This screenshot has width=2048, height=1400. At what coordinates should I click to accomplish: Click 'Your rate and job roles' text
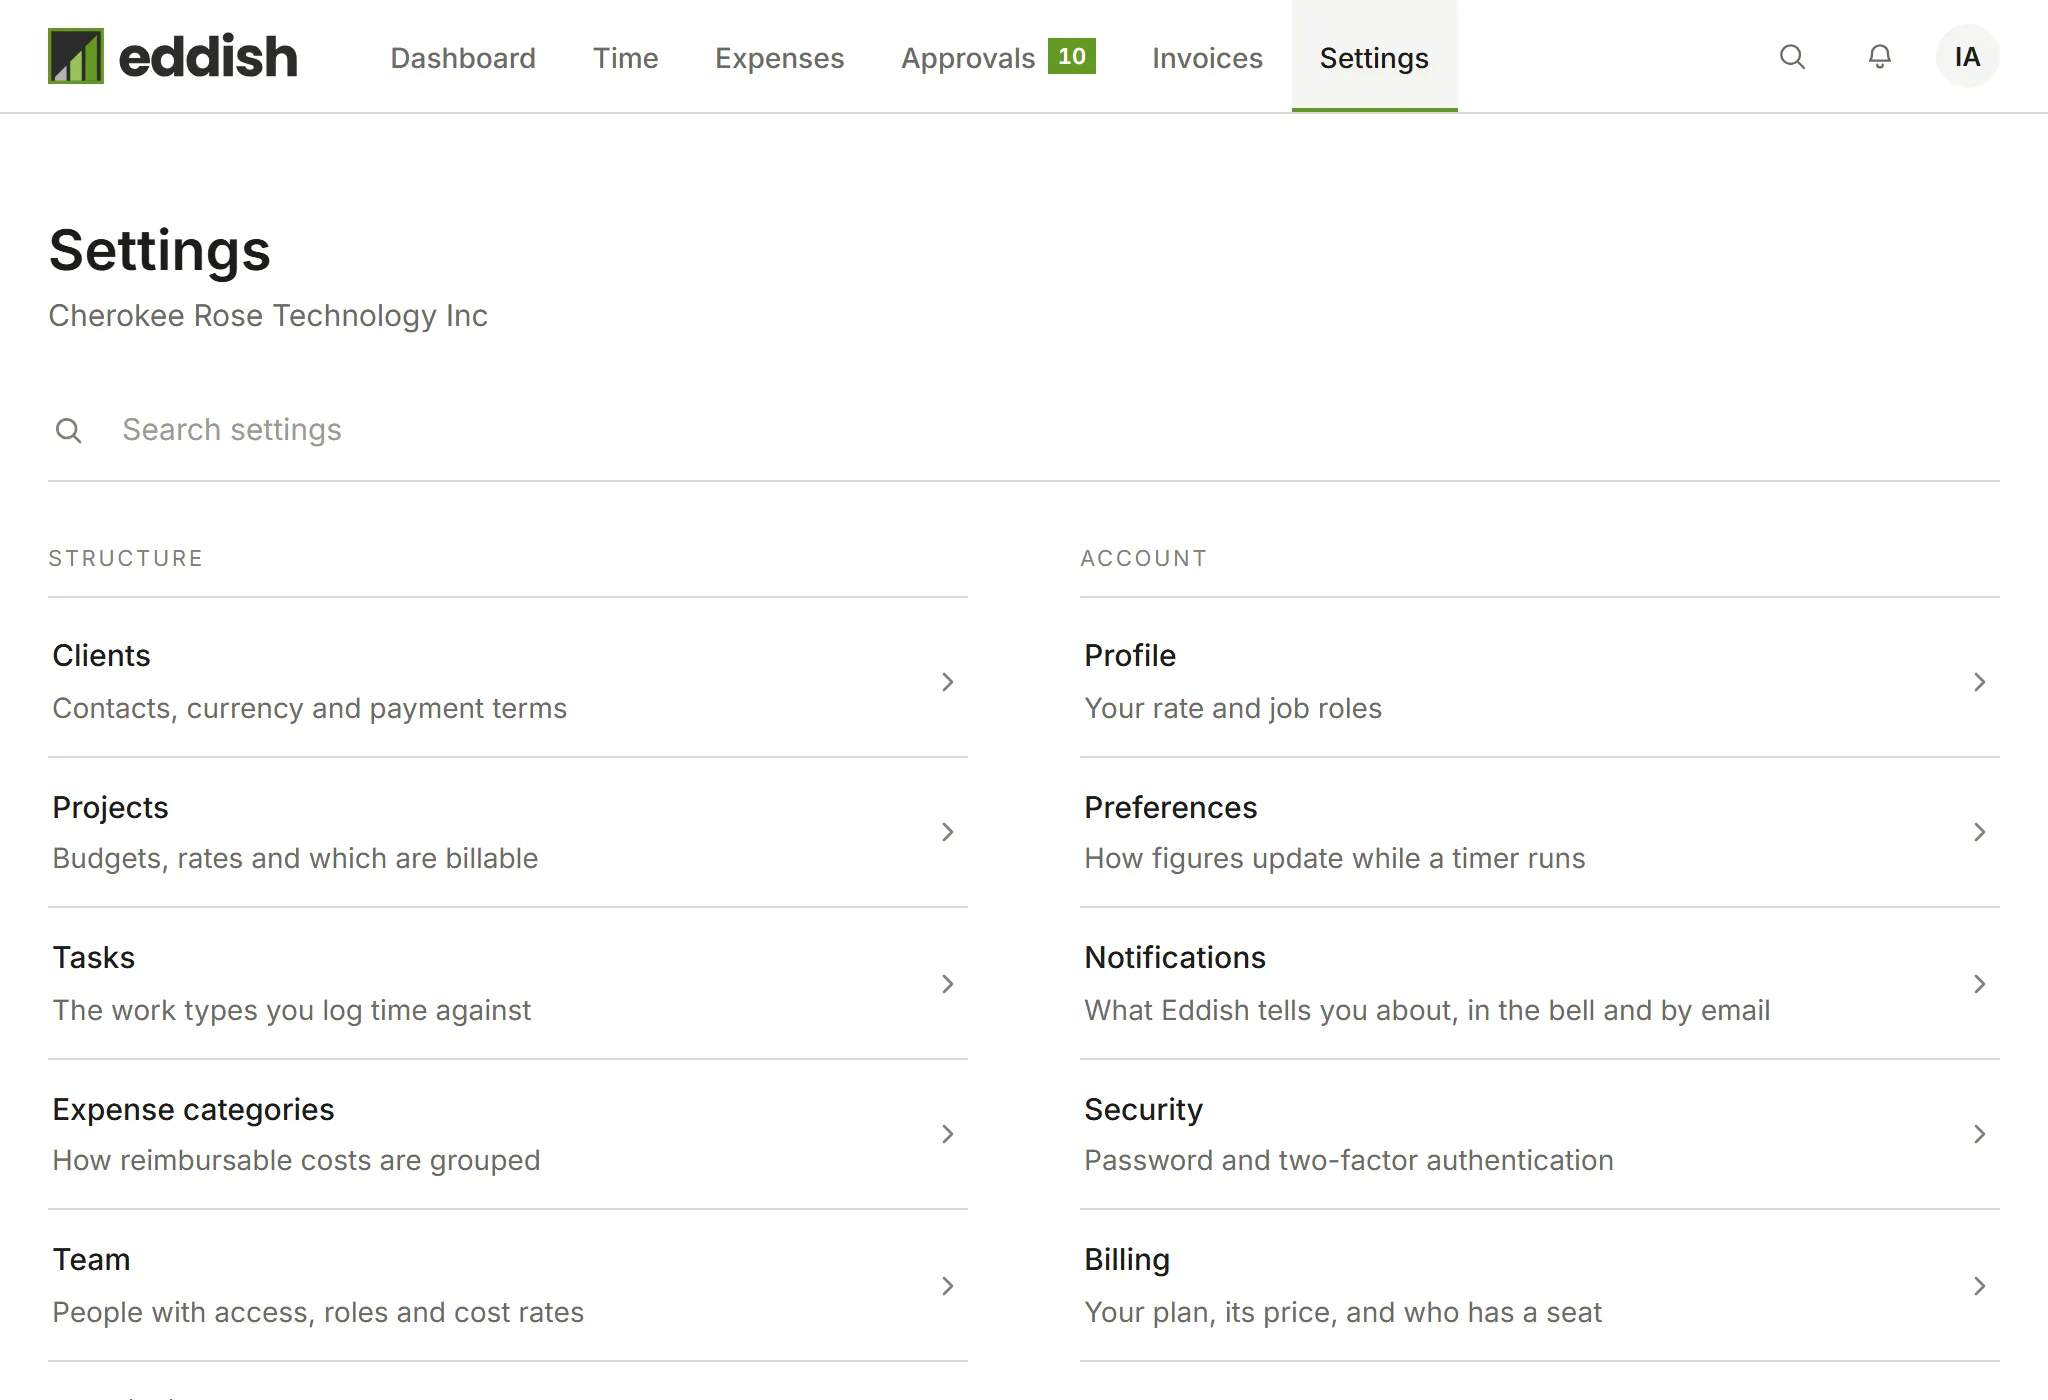(1233, 708)
